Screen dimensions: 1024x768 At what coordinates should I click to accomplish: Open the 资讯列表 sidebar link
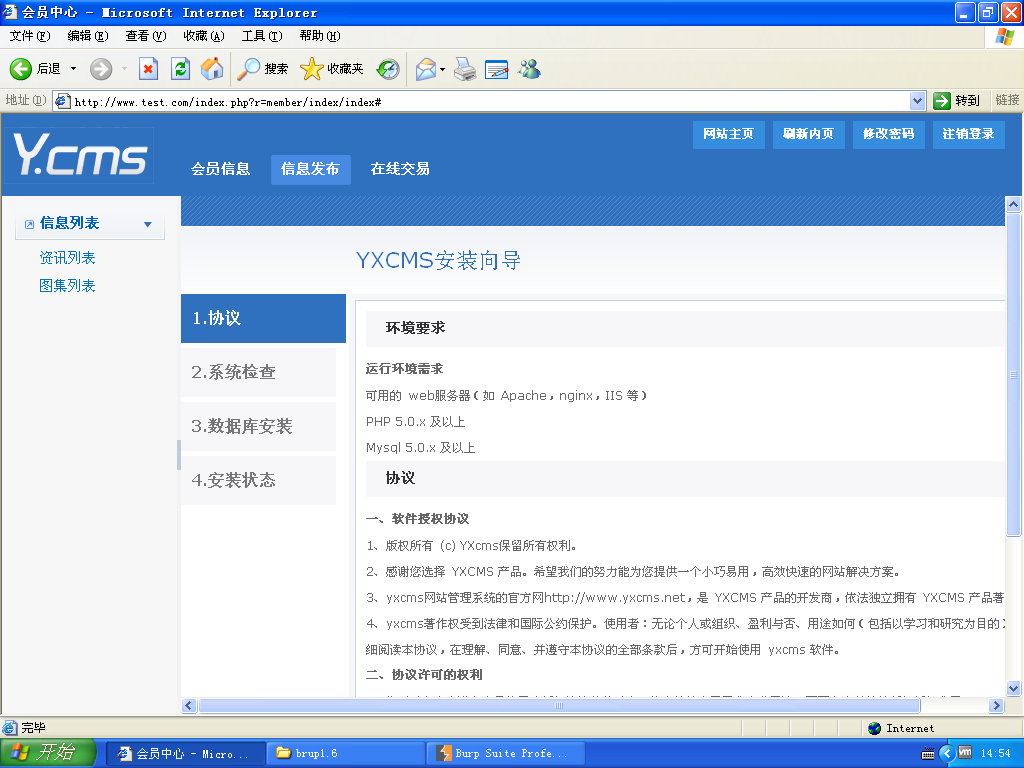67,258
